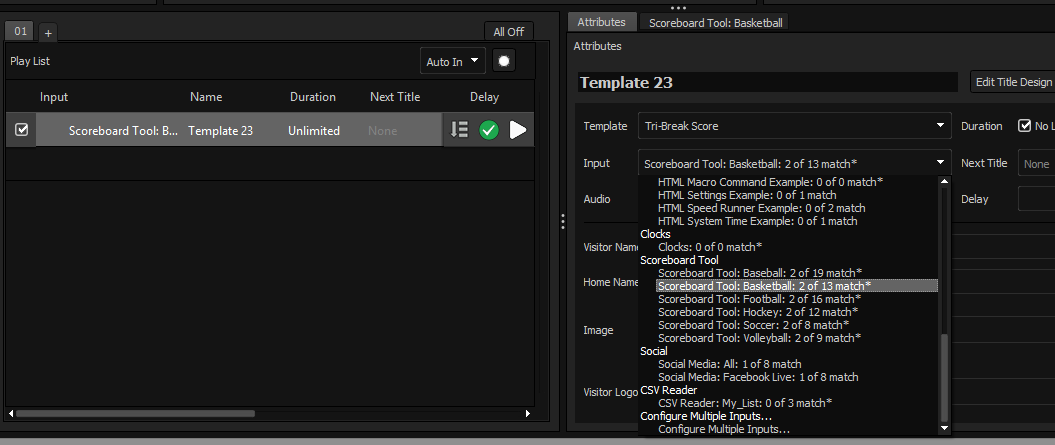Open the Auto In dropdown
This screenshot has height=445, width=1055.
pos(453,61)
